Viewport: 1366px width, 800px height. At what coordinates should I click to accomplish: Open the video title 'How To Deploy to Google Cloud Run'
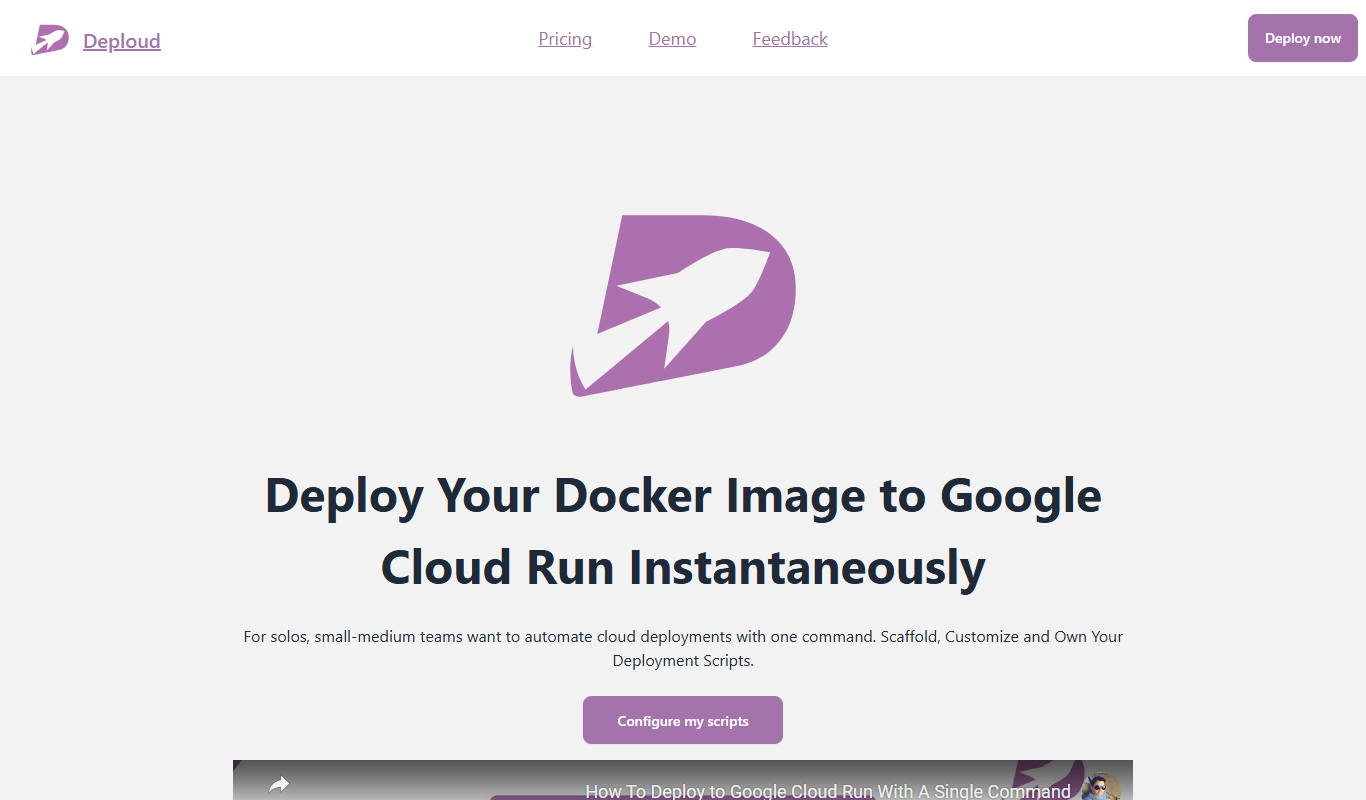(x=828, y=790)
